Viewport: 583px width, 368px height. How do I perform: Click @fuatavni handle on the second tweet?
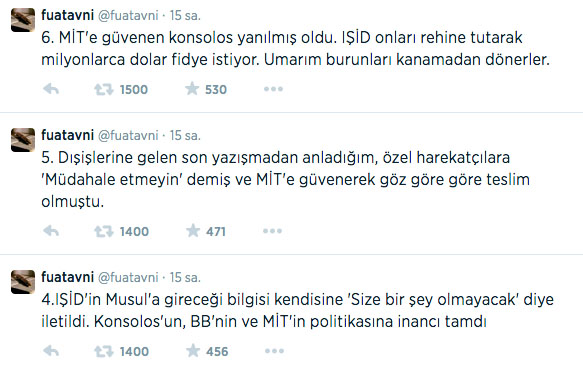tap(128, 135)
